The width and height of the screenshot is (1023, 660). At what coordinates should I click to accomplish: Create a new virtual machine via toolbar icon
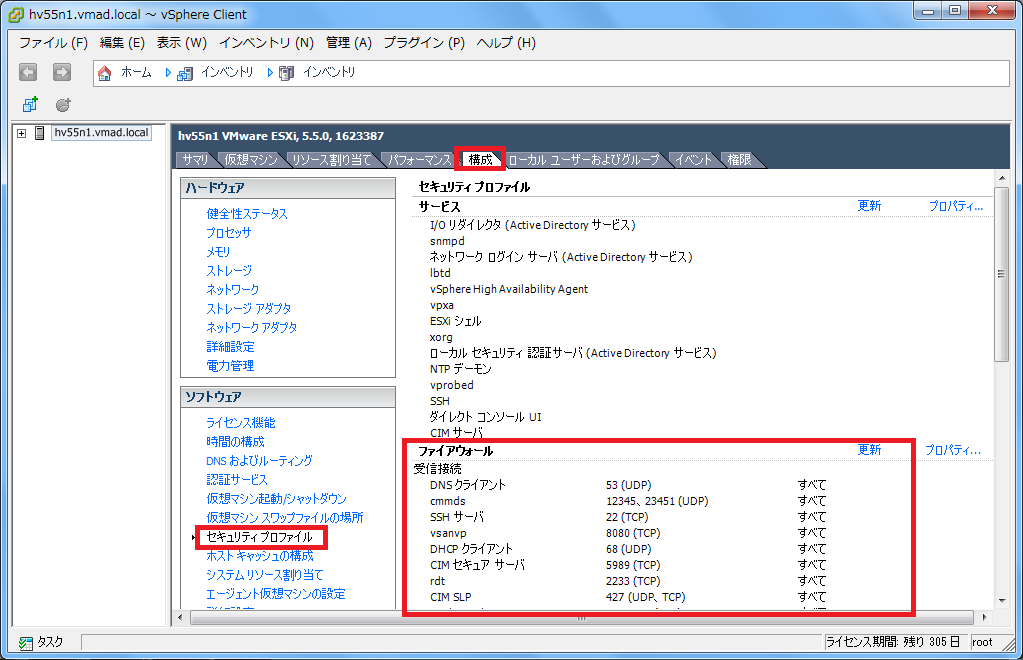(30, 104)
